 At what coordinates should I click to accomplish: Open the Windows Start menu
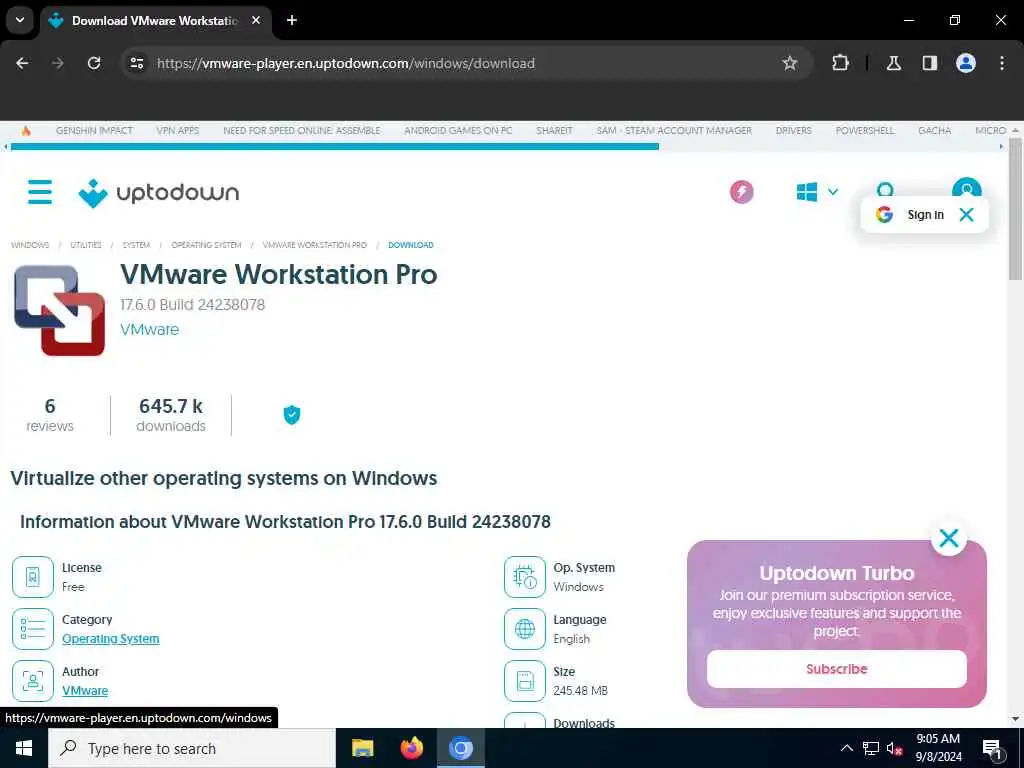click(24, 748)
